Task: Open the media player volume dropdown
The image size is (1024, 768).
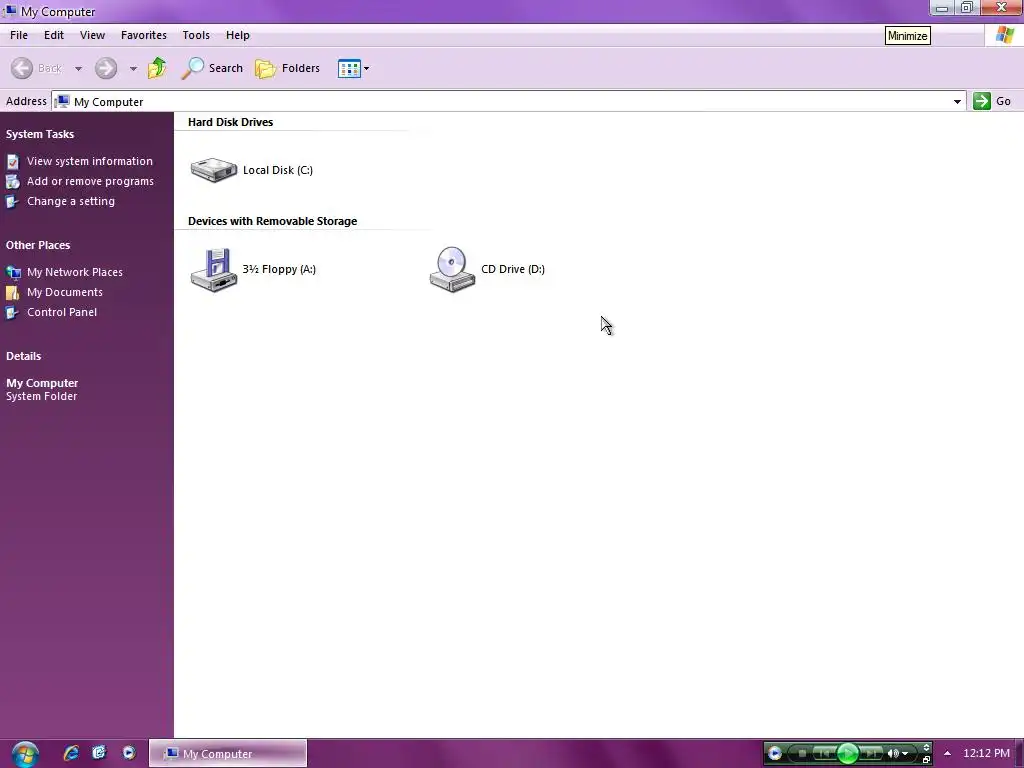Action: (905, 754)
